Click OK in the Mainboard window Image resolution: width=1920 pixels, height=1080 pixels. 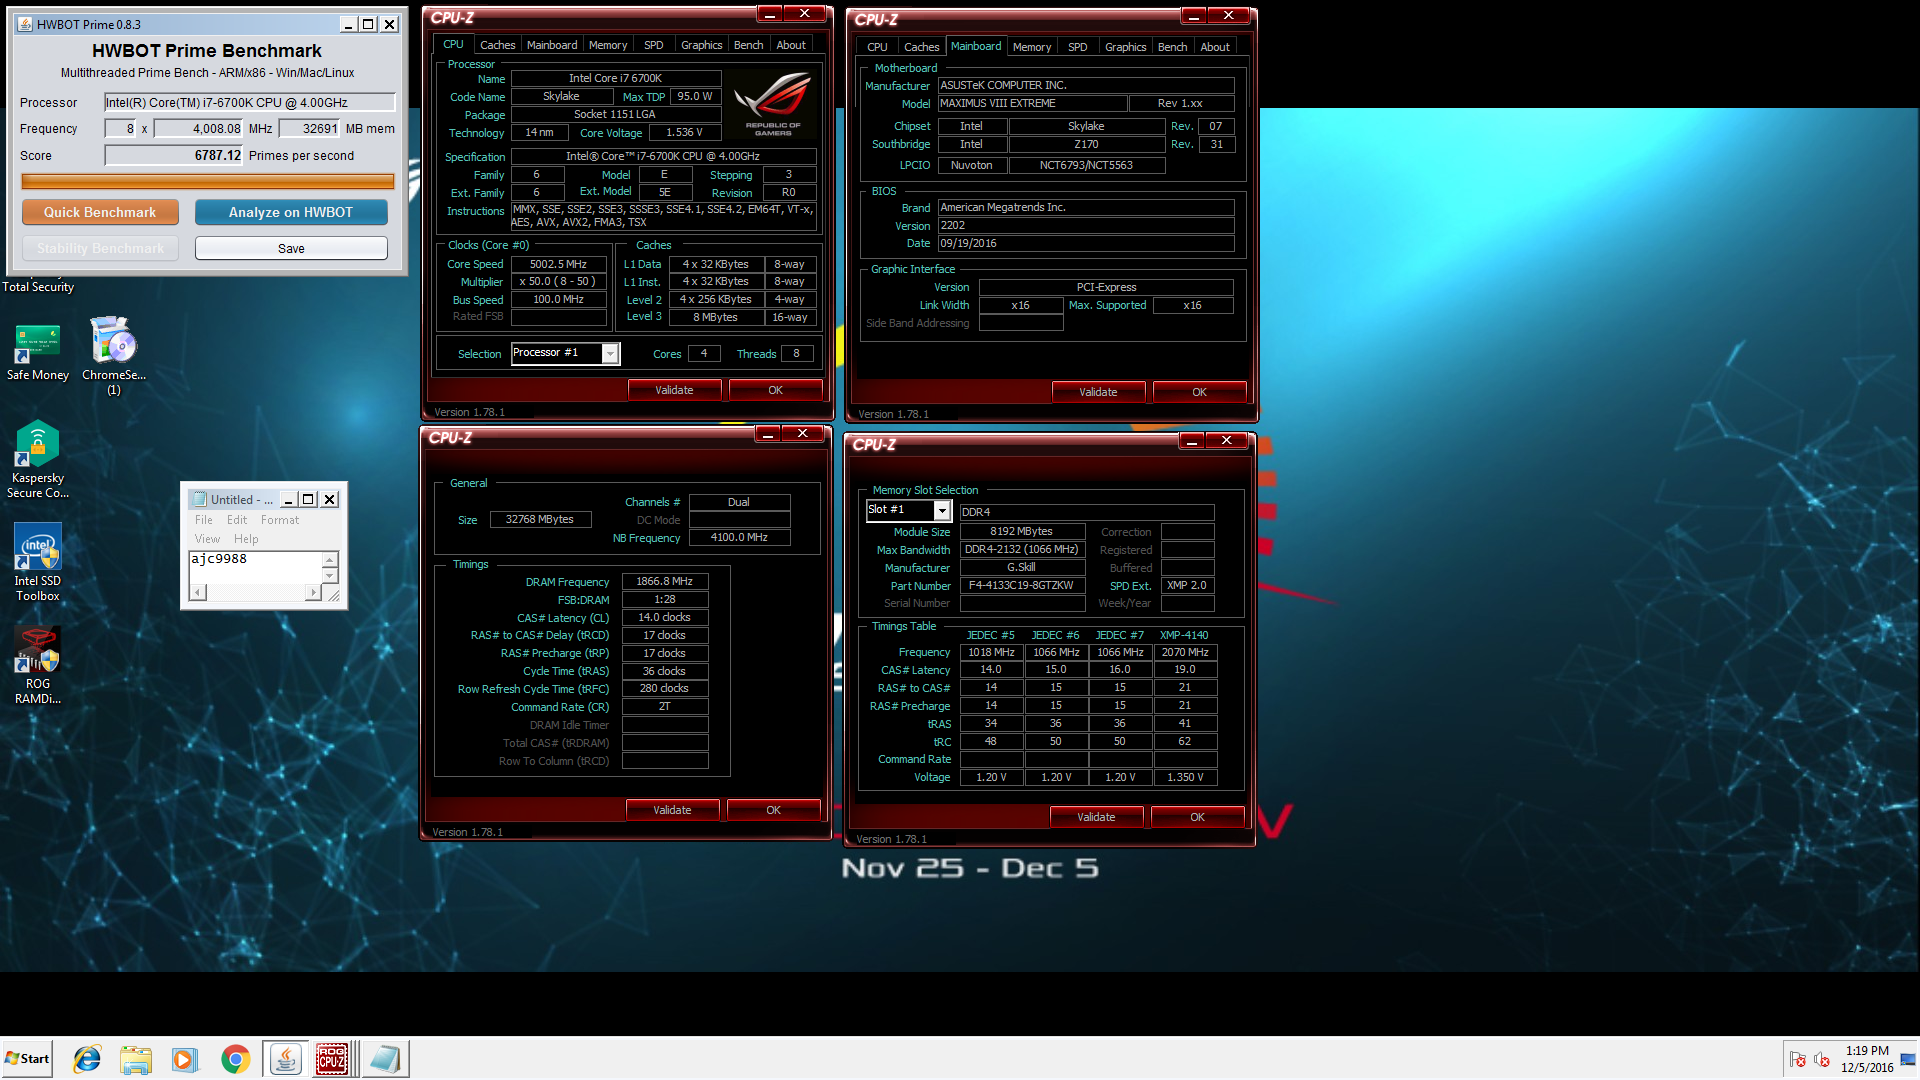click(x=1199, y=392)
